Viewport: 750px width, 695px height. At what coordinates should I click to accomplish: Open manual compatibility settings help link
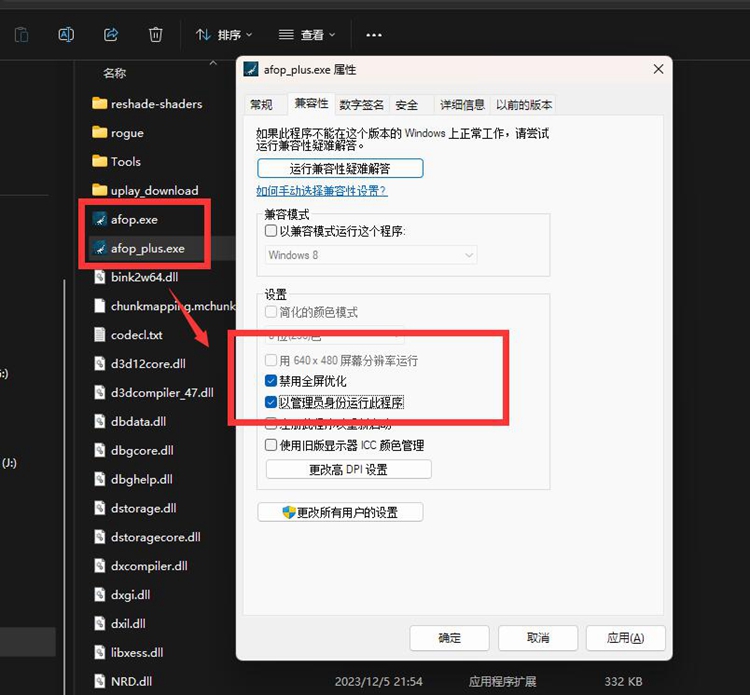click(321, 190)
